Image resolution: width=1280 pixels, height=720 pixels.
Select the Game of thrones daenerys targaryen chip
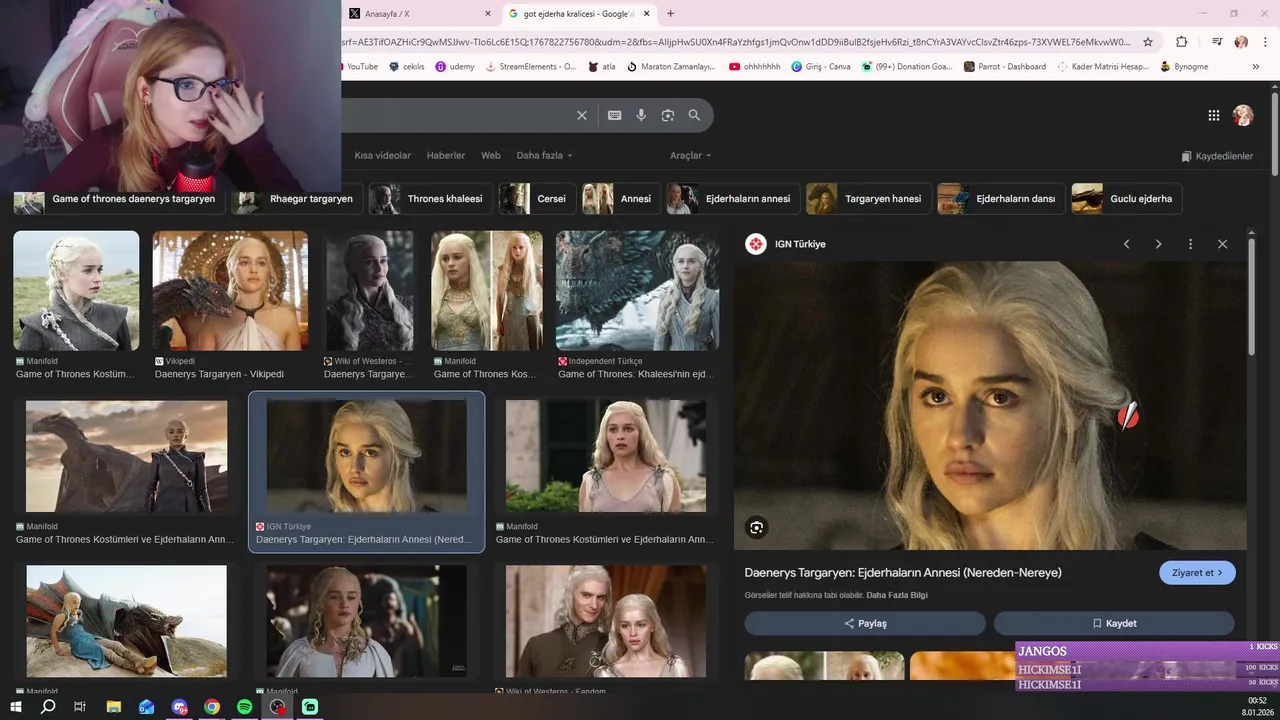coord(119,199)
